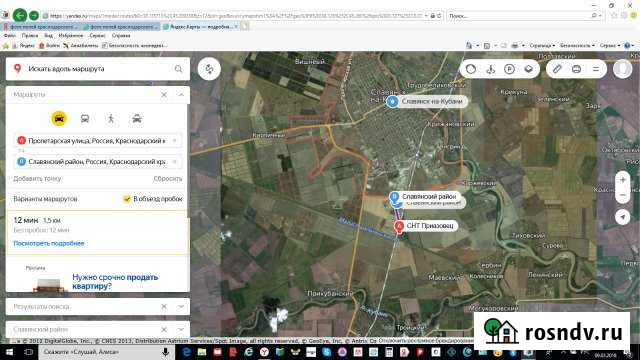Viewport: 640px width, 360px height.
Task: Activate the ruler measuring tool
Action: (557, 69)
